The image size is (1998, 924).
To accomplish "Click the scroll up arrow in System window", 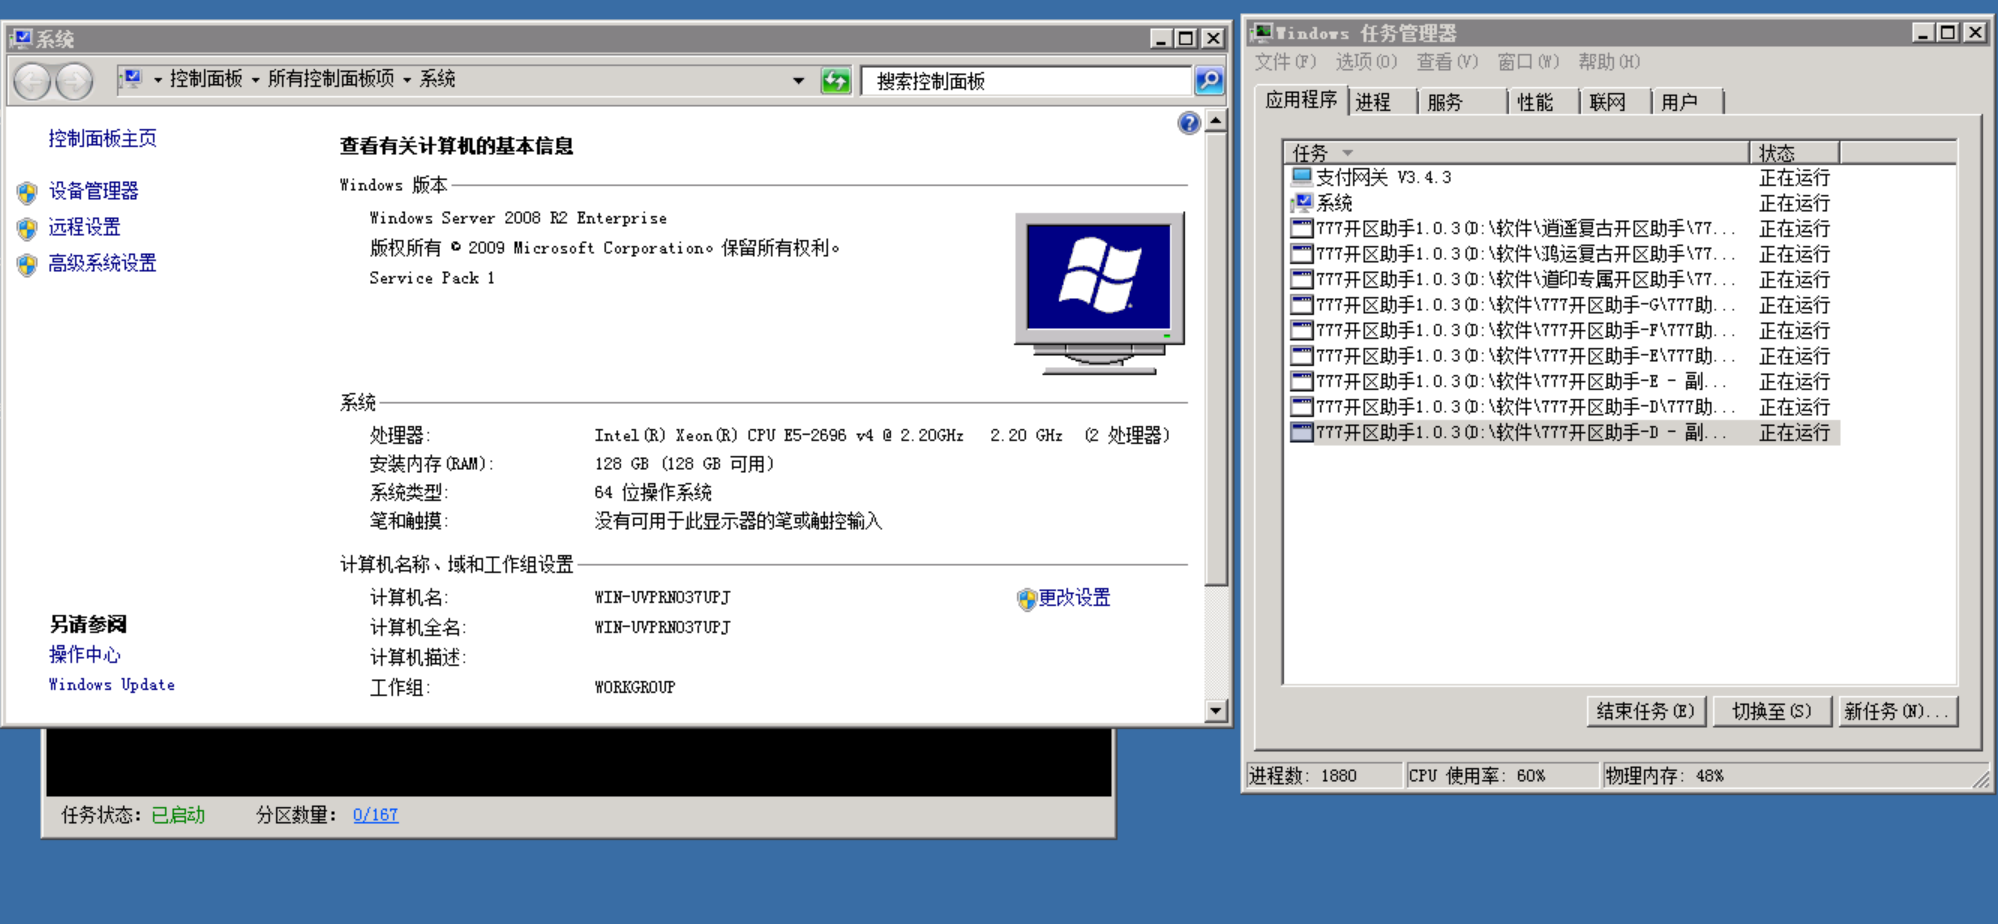I will coord(1215,121).
